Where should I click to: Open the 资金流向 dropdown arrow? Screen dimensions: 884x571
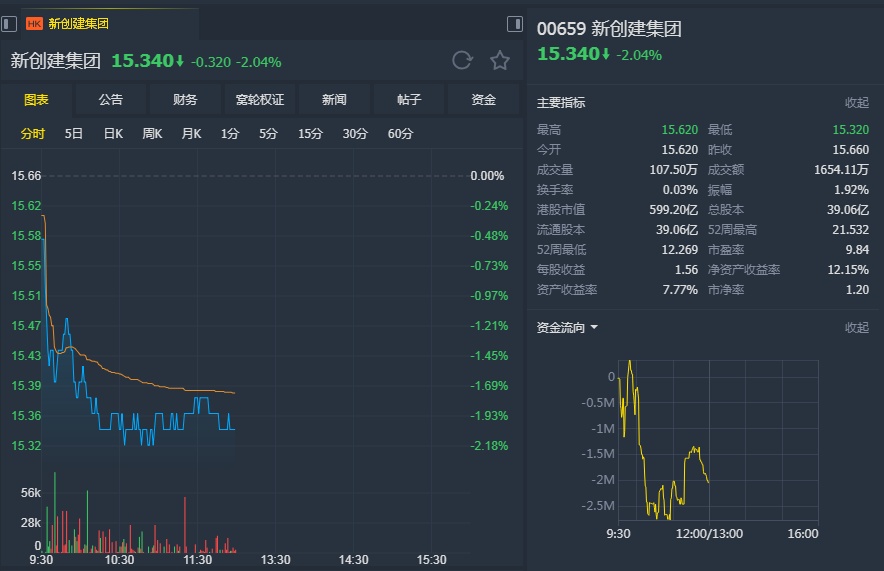pyautogui.click(x=594, y=327)
